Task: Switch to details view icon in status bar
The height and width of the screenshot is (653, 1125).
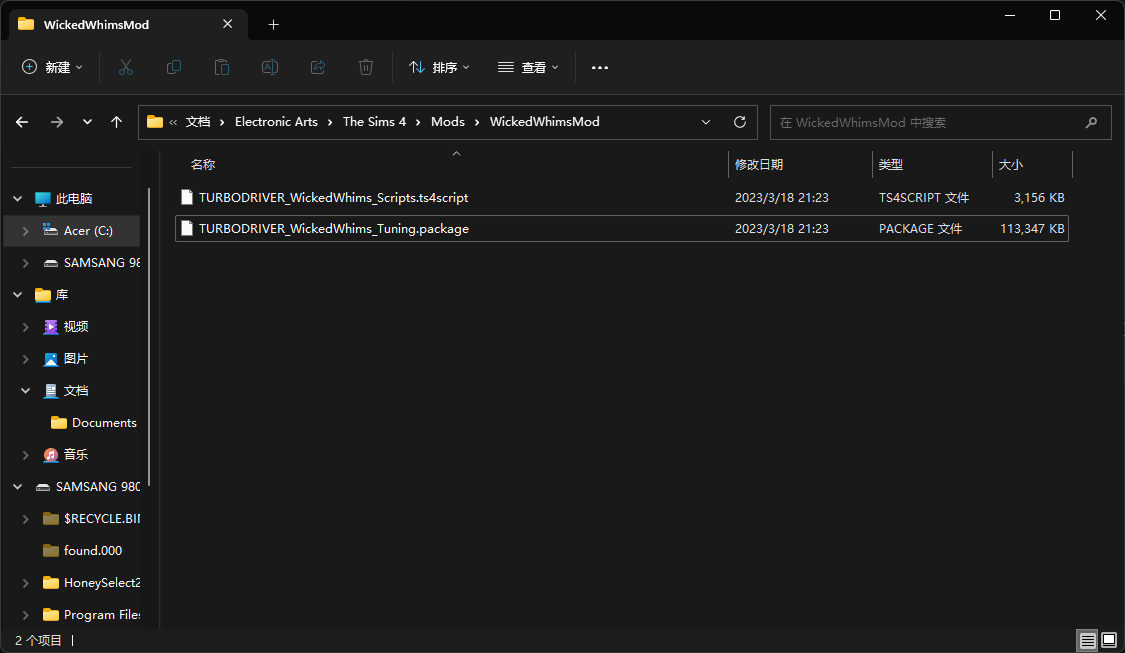Action: coord(1088,640)
